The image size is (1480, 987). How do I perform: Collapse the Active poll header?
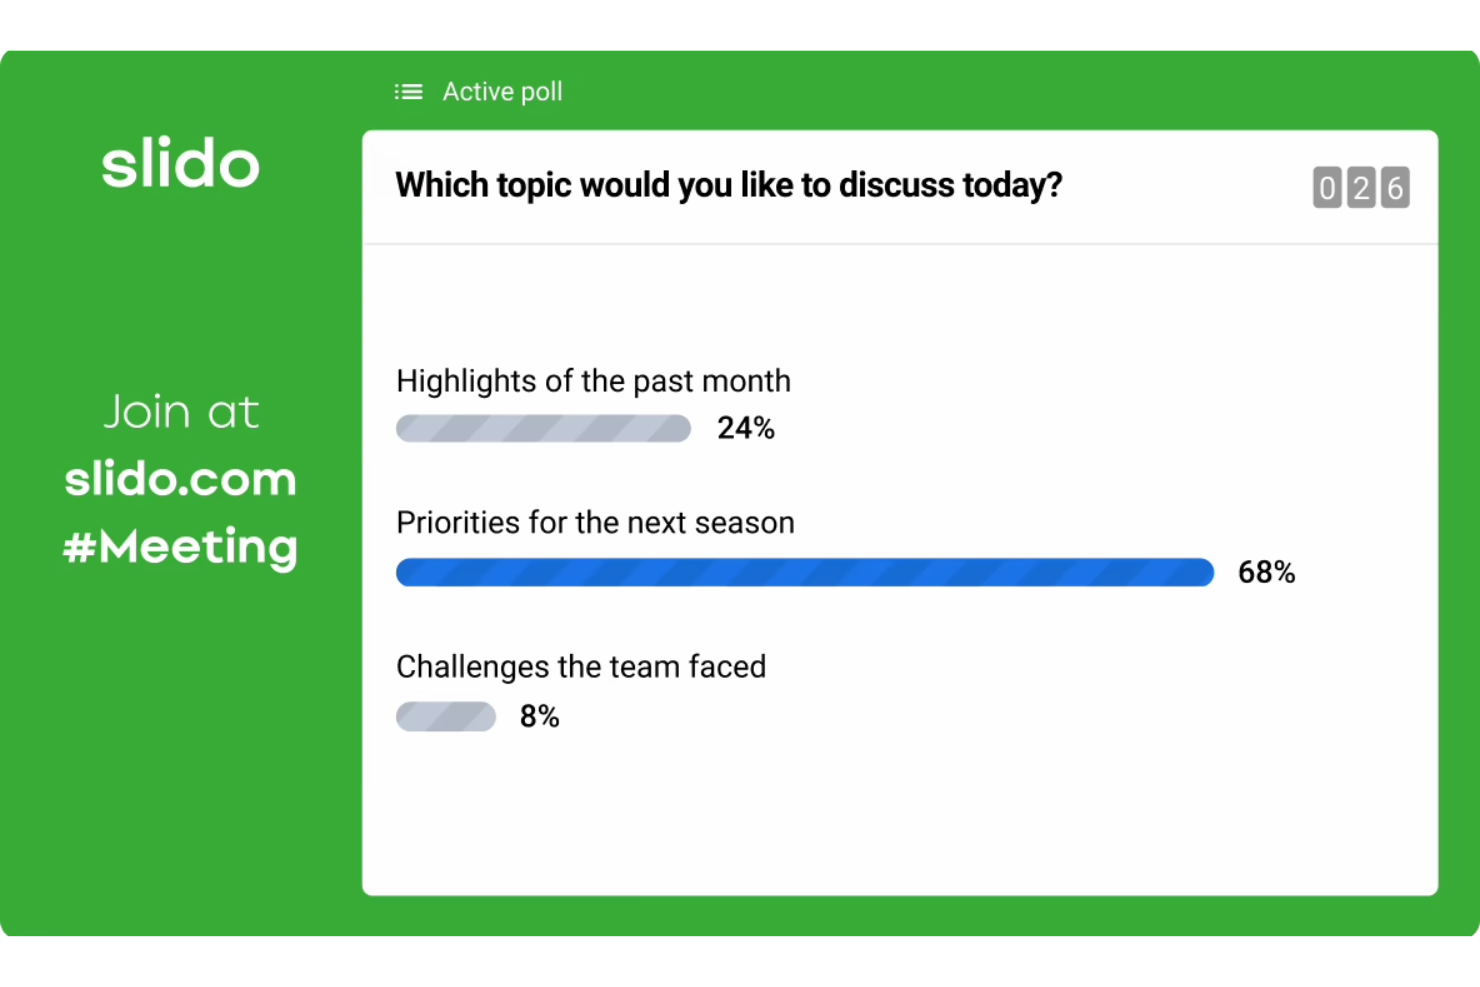[x=478, y=91]
